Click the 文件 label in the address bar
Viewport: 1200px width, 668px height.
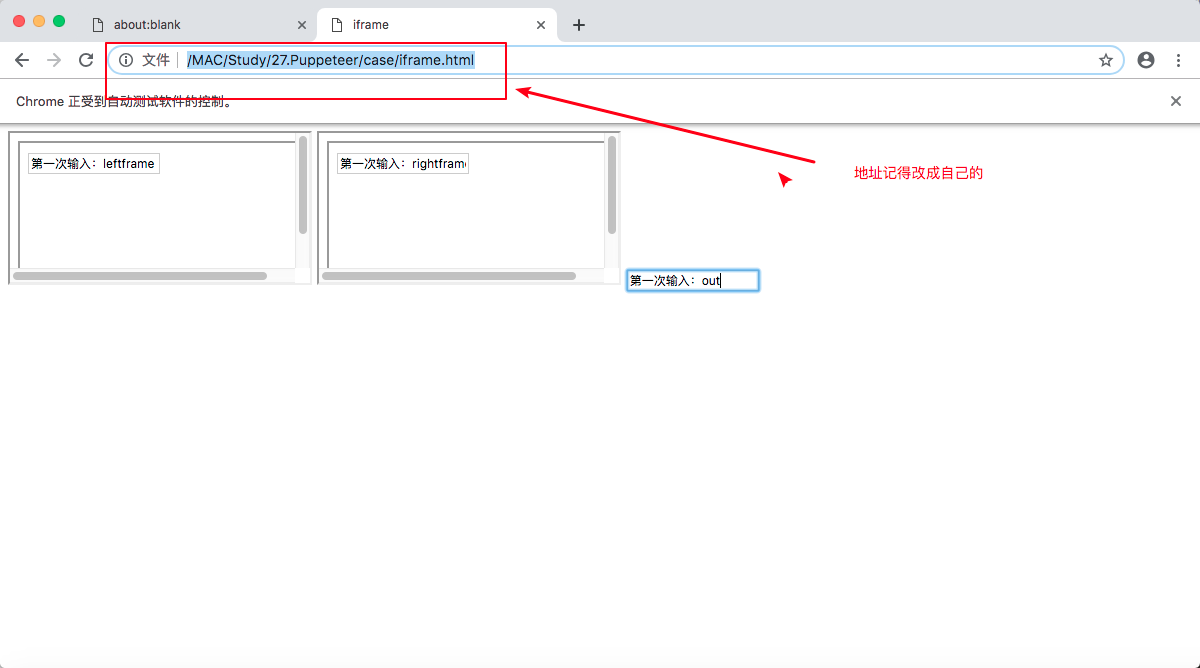click(155, 60)
